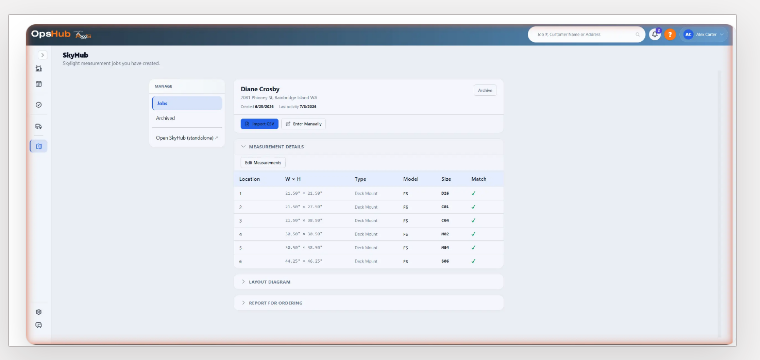This screenshot has width=760, height=360.
Task: Open the truck icon in the sidebar
Action: click(x=39, y=126)
